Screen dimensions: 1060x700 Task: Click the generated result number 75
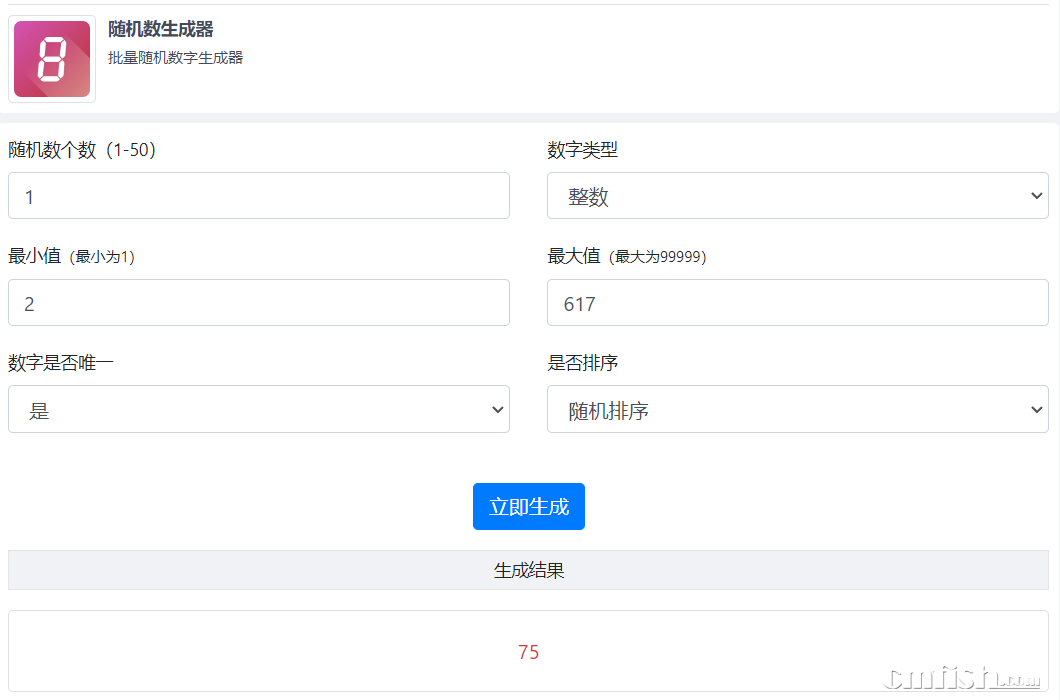(528, 652)
